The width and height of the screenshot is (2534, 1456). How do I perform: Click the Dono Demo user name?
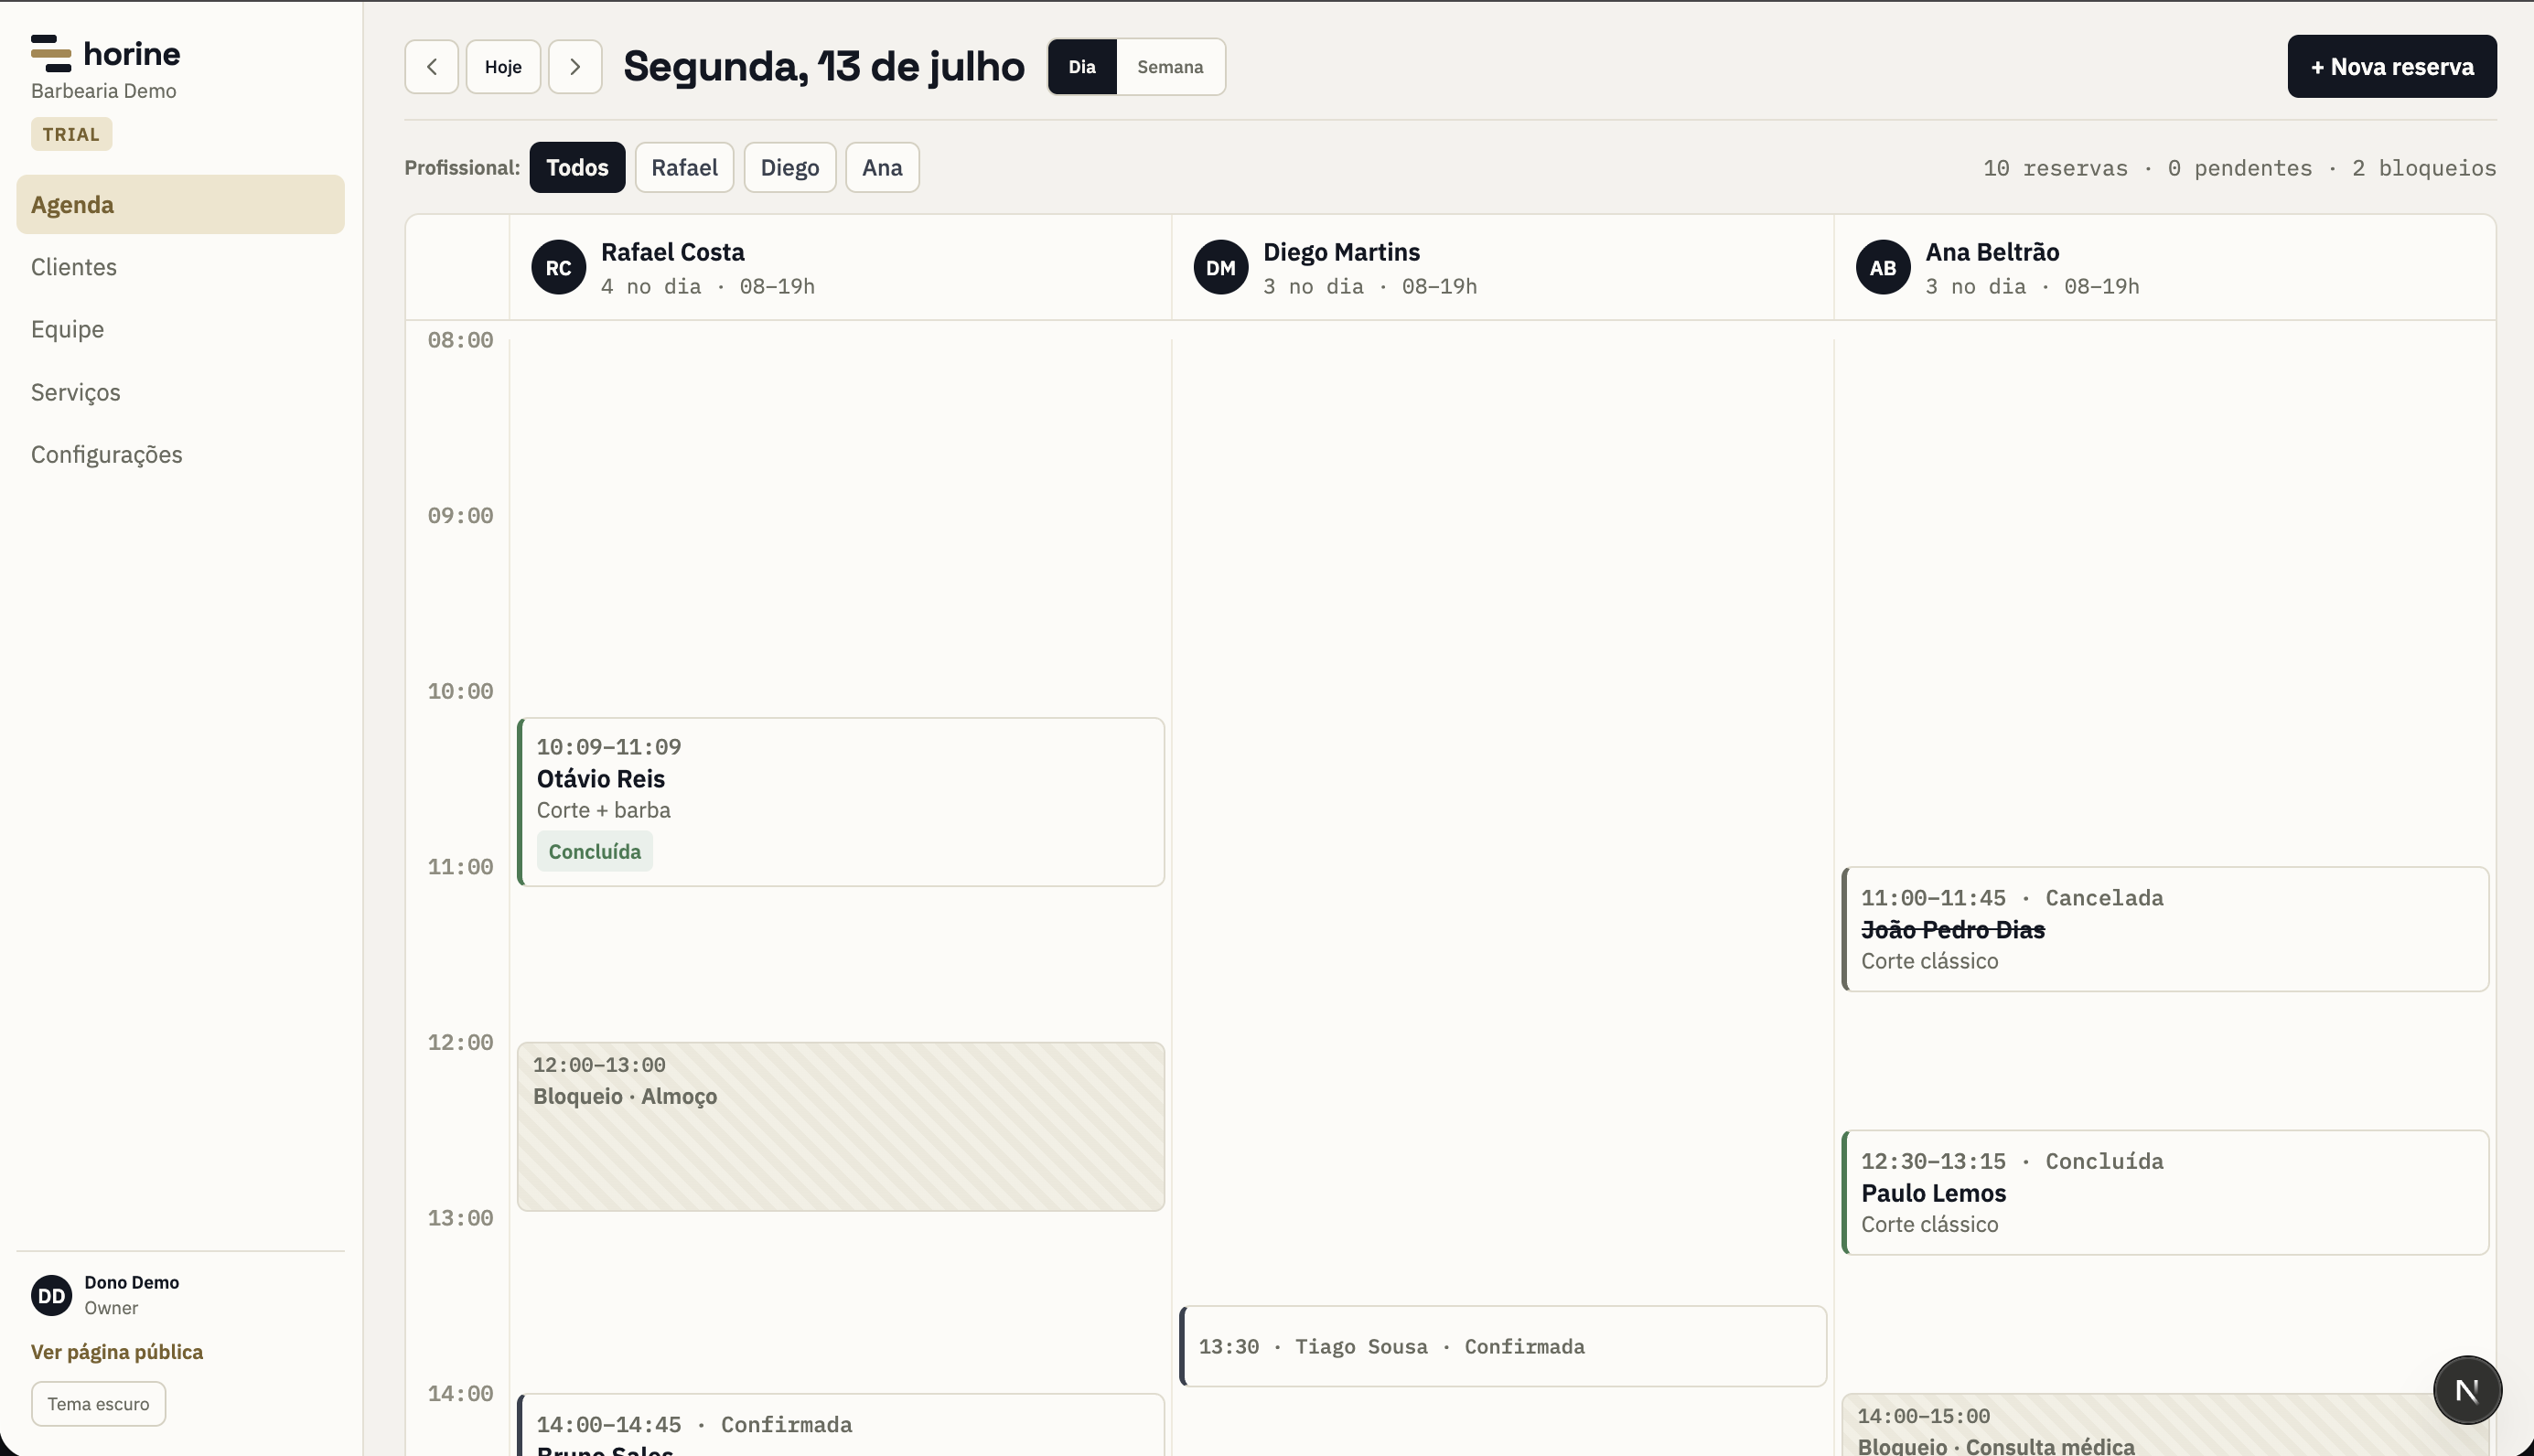pyautogui.click(x=131, y=1282)
